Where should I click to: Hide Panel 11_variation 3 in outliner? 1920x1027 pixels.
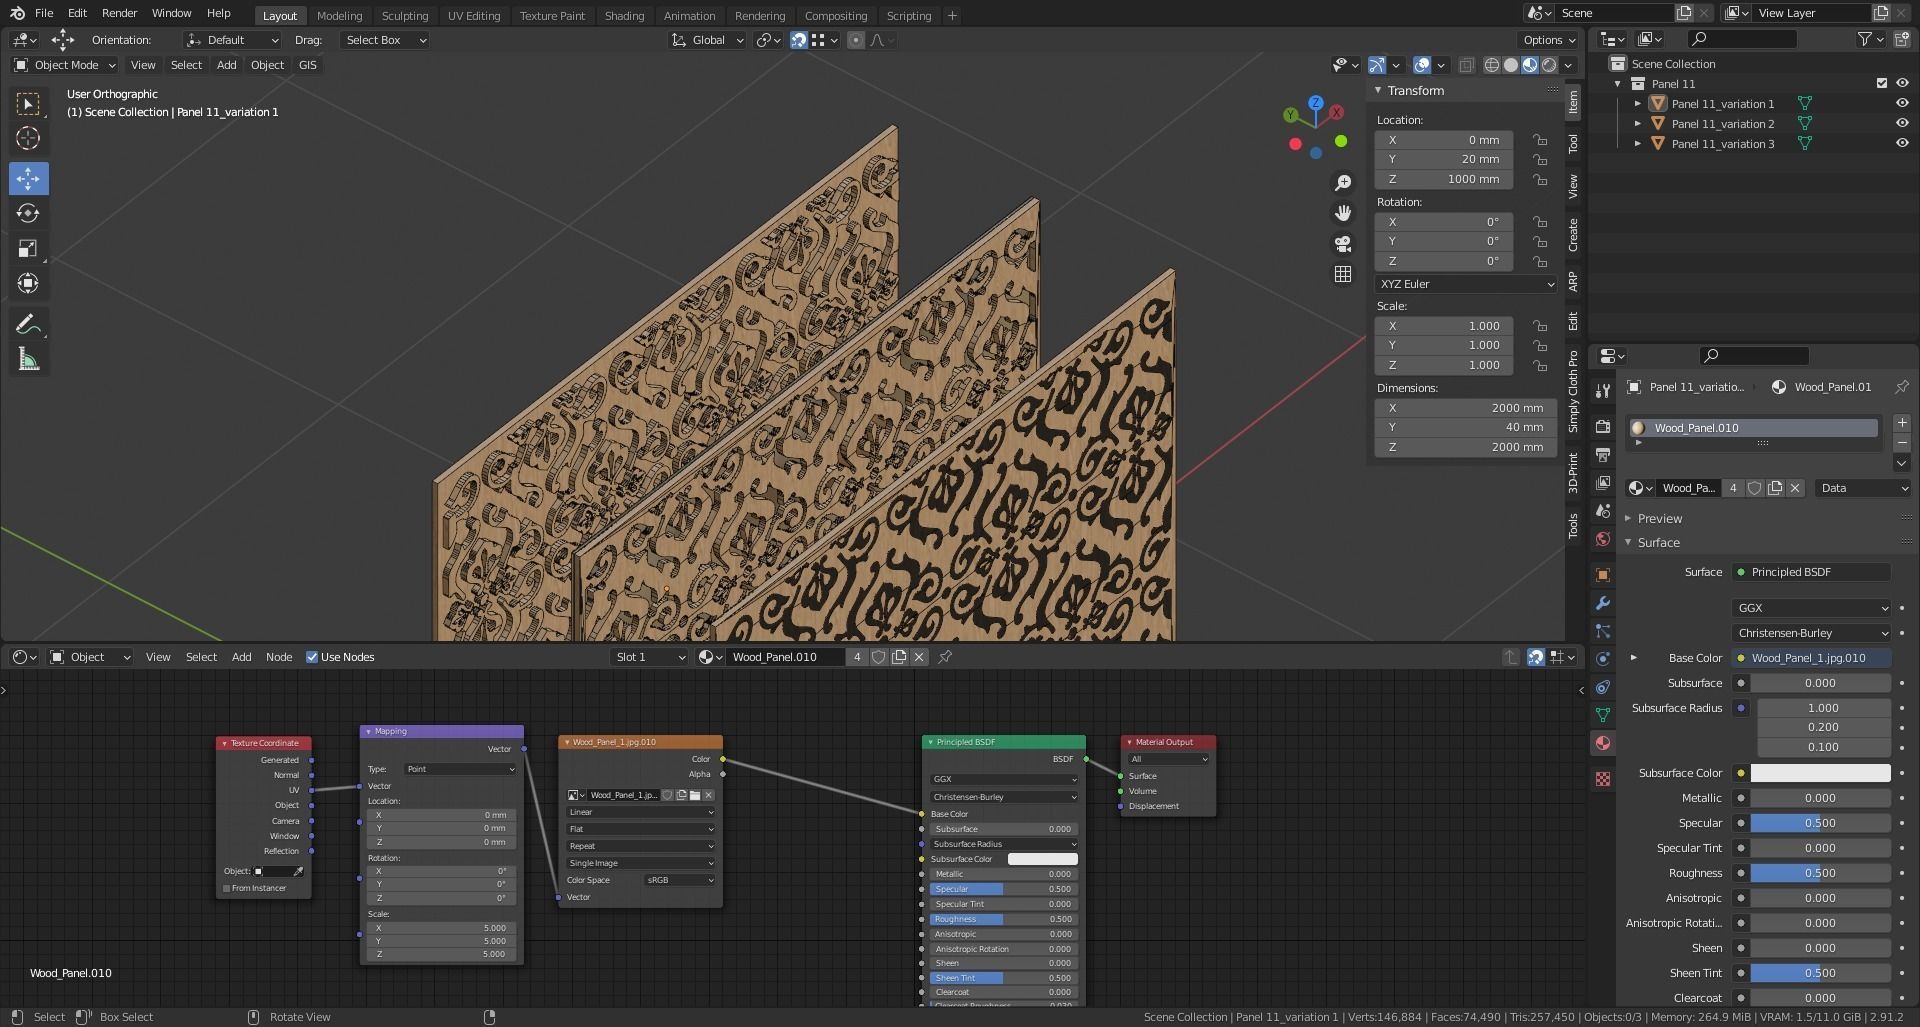tap(1902, 143)
